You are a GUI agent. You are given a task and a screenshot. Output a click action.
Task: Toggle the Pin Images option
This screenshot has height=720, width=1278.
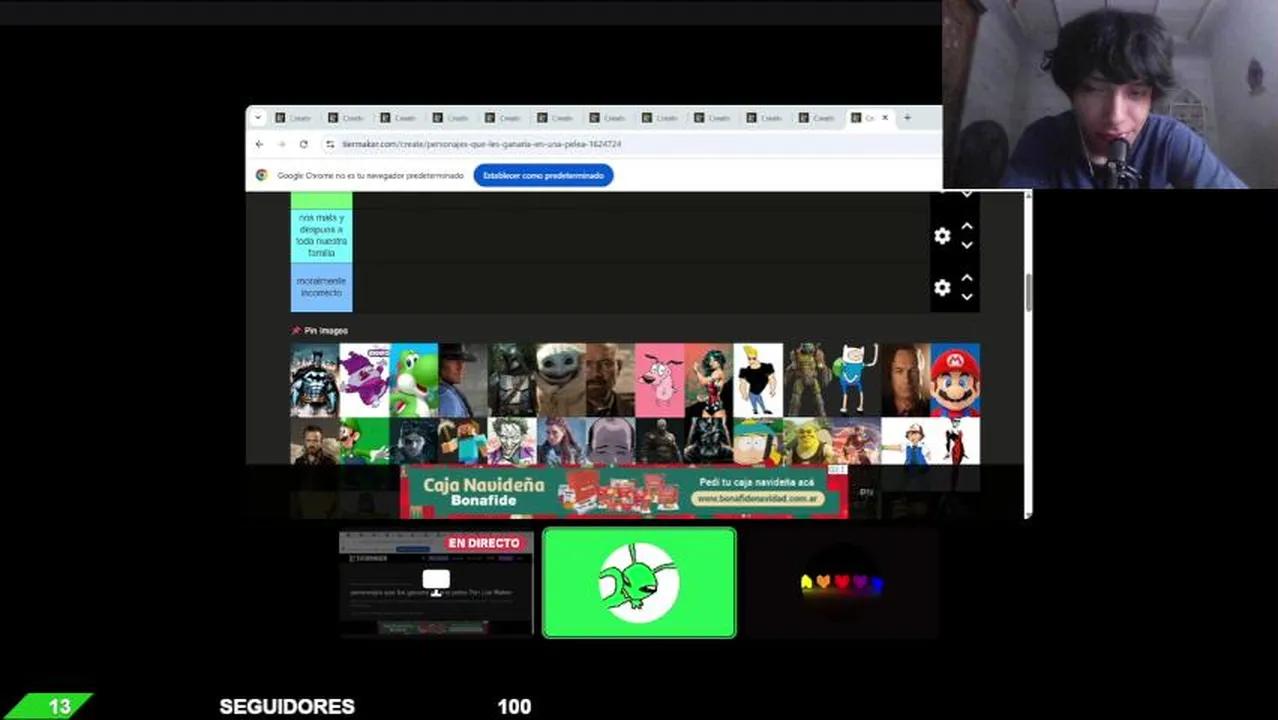(320, 330)
